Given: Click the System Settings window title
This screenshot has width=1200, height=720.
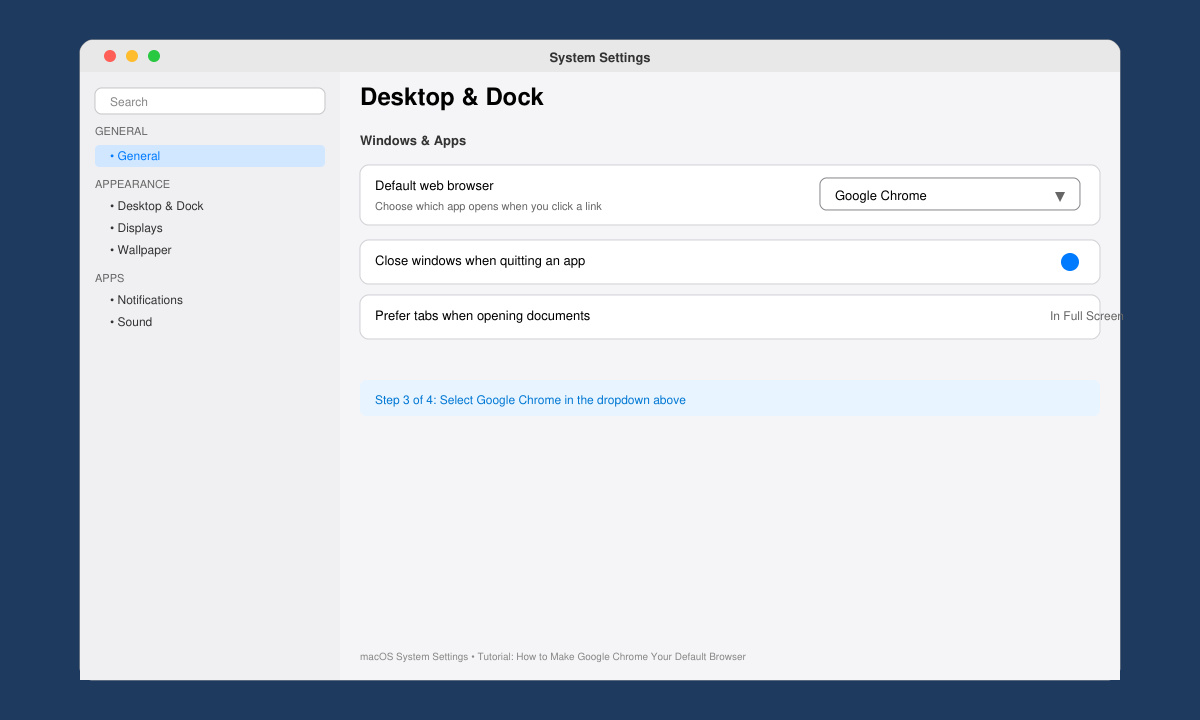Looking at the screenshot, I should click(x=600, y=58).
